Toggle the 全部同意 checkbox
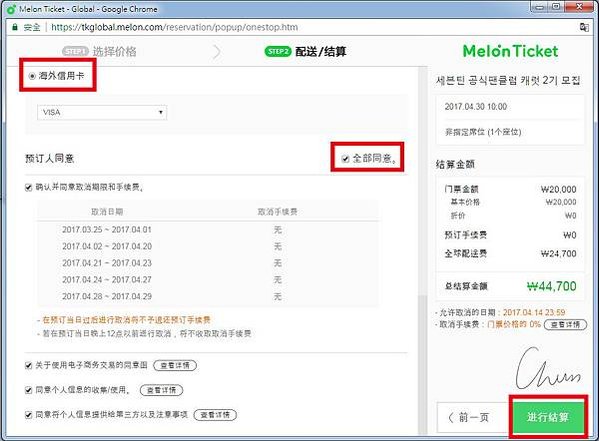 point(345,158)
